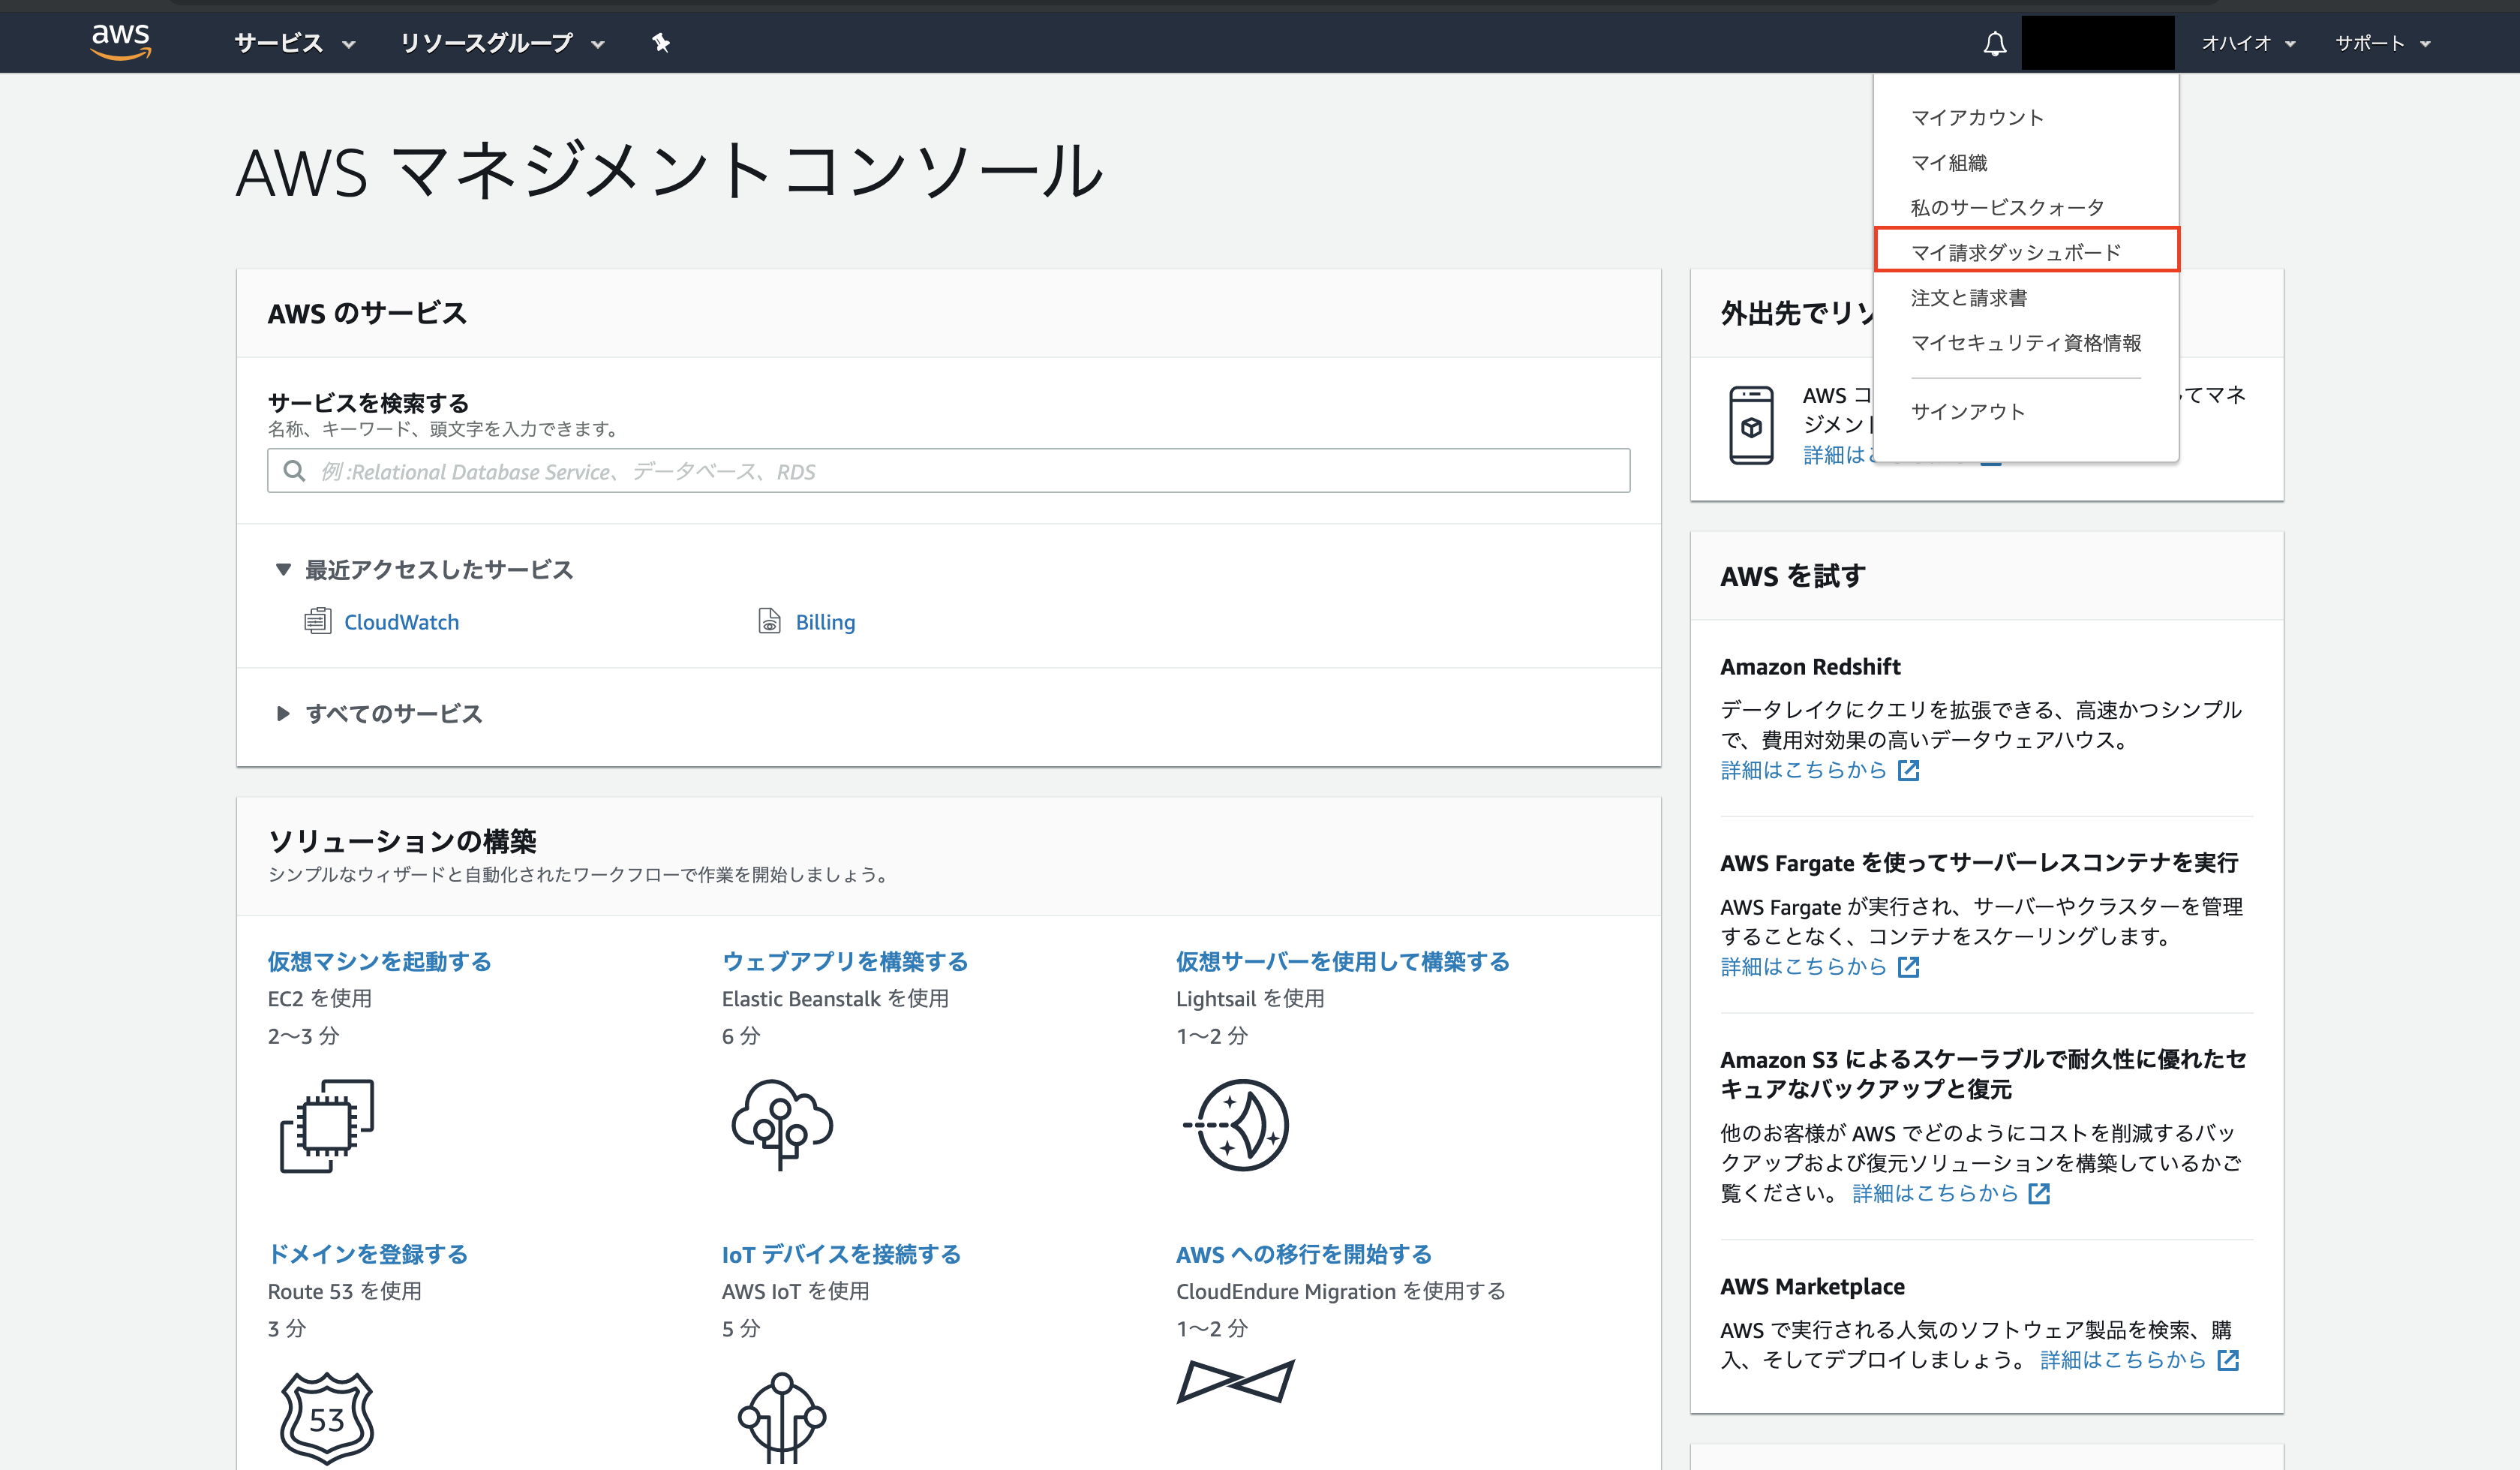Image resolution: width=2520 pixels, height=1470 pixels.
Task: Click the AWS IoT device icon
Action: (781, 1417)
